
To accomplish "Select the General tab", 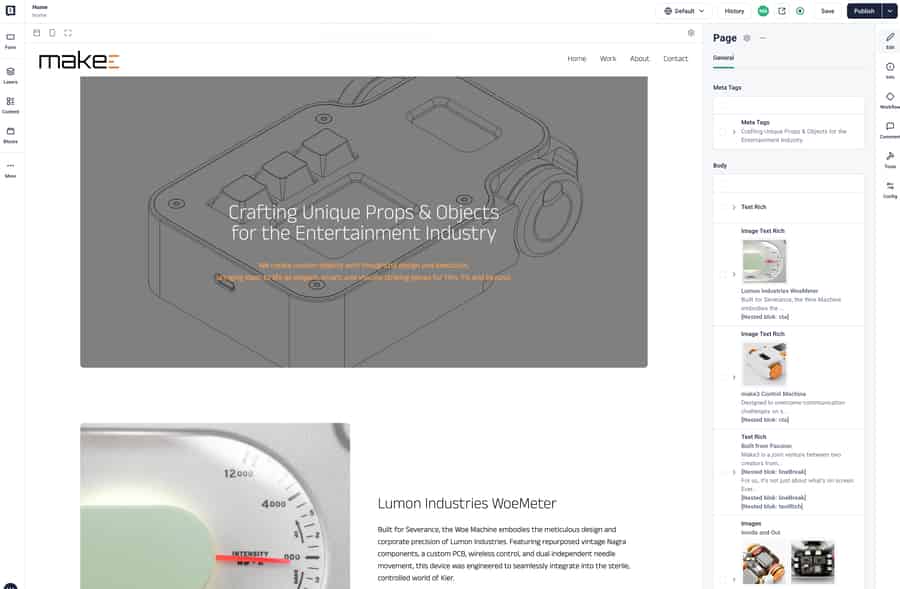I will point(723,58).
